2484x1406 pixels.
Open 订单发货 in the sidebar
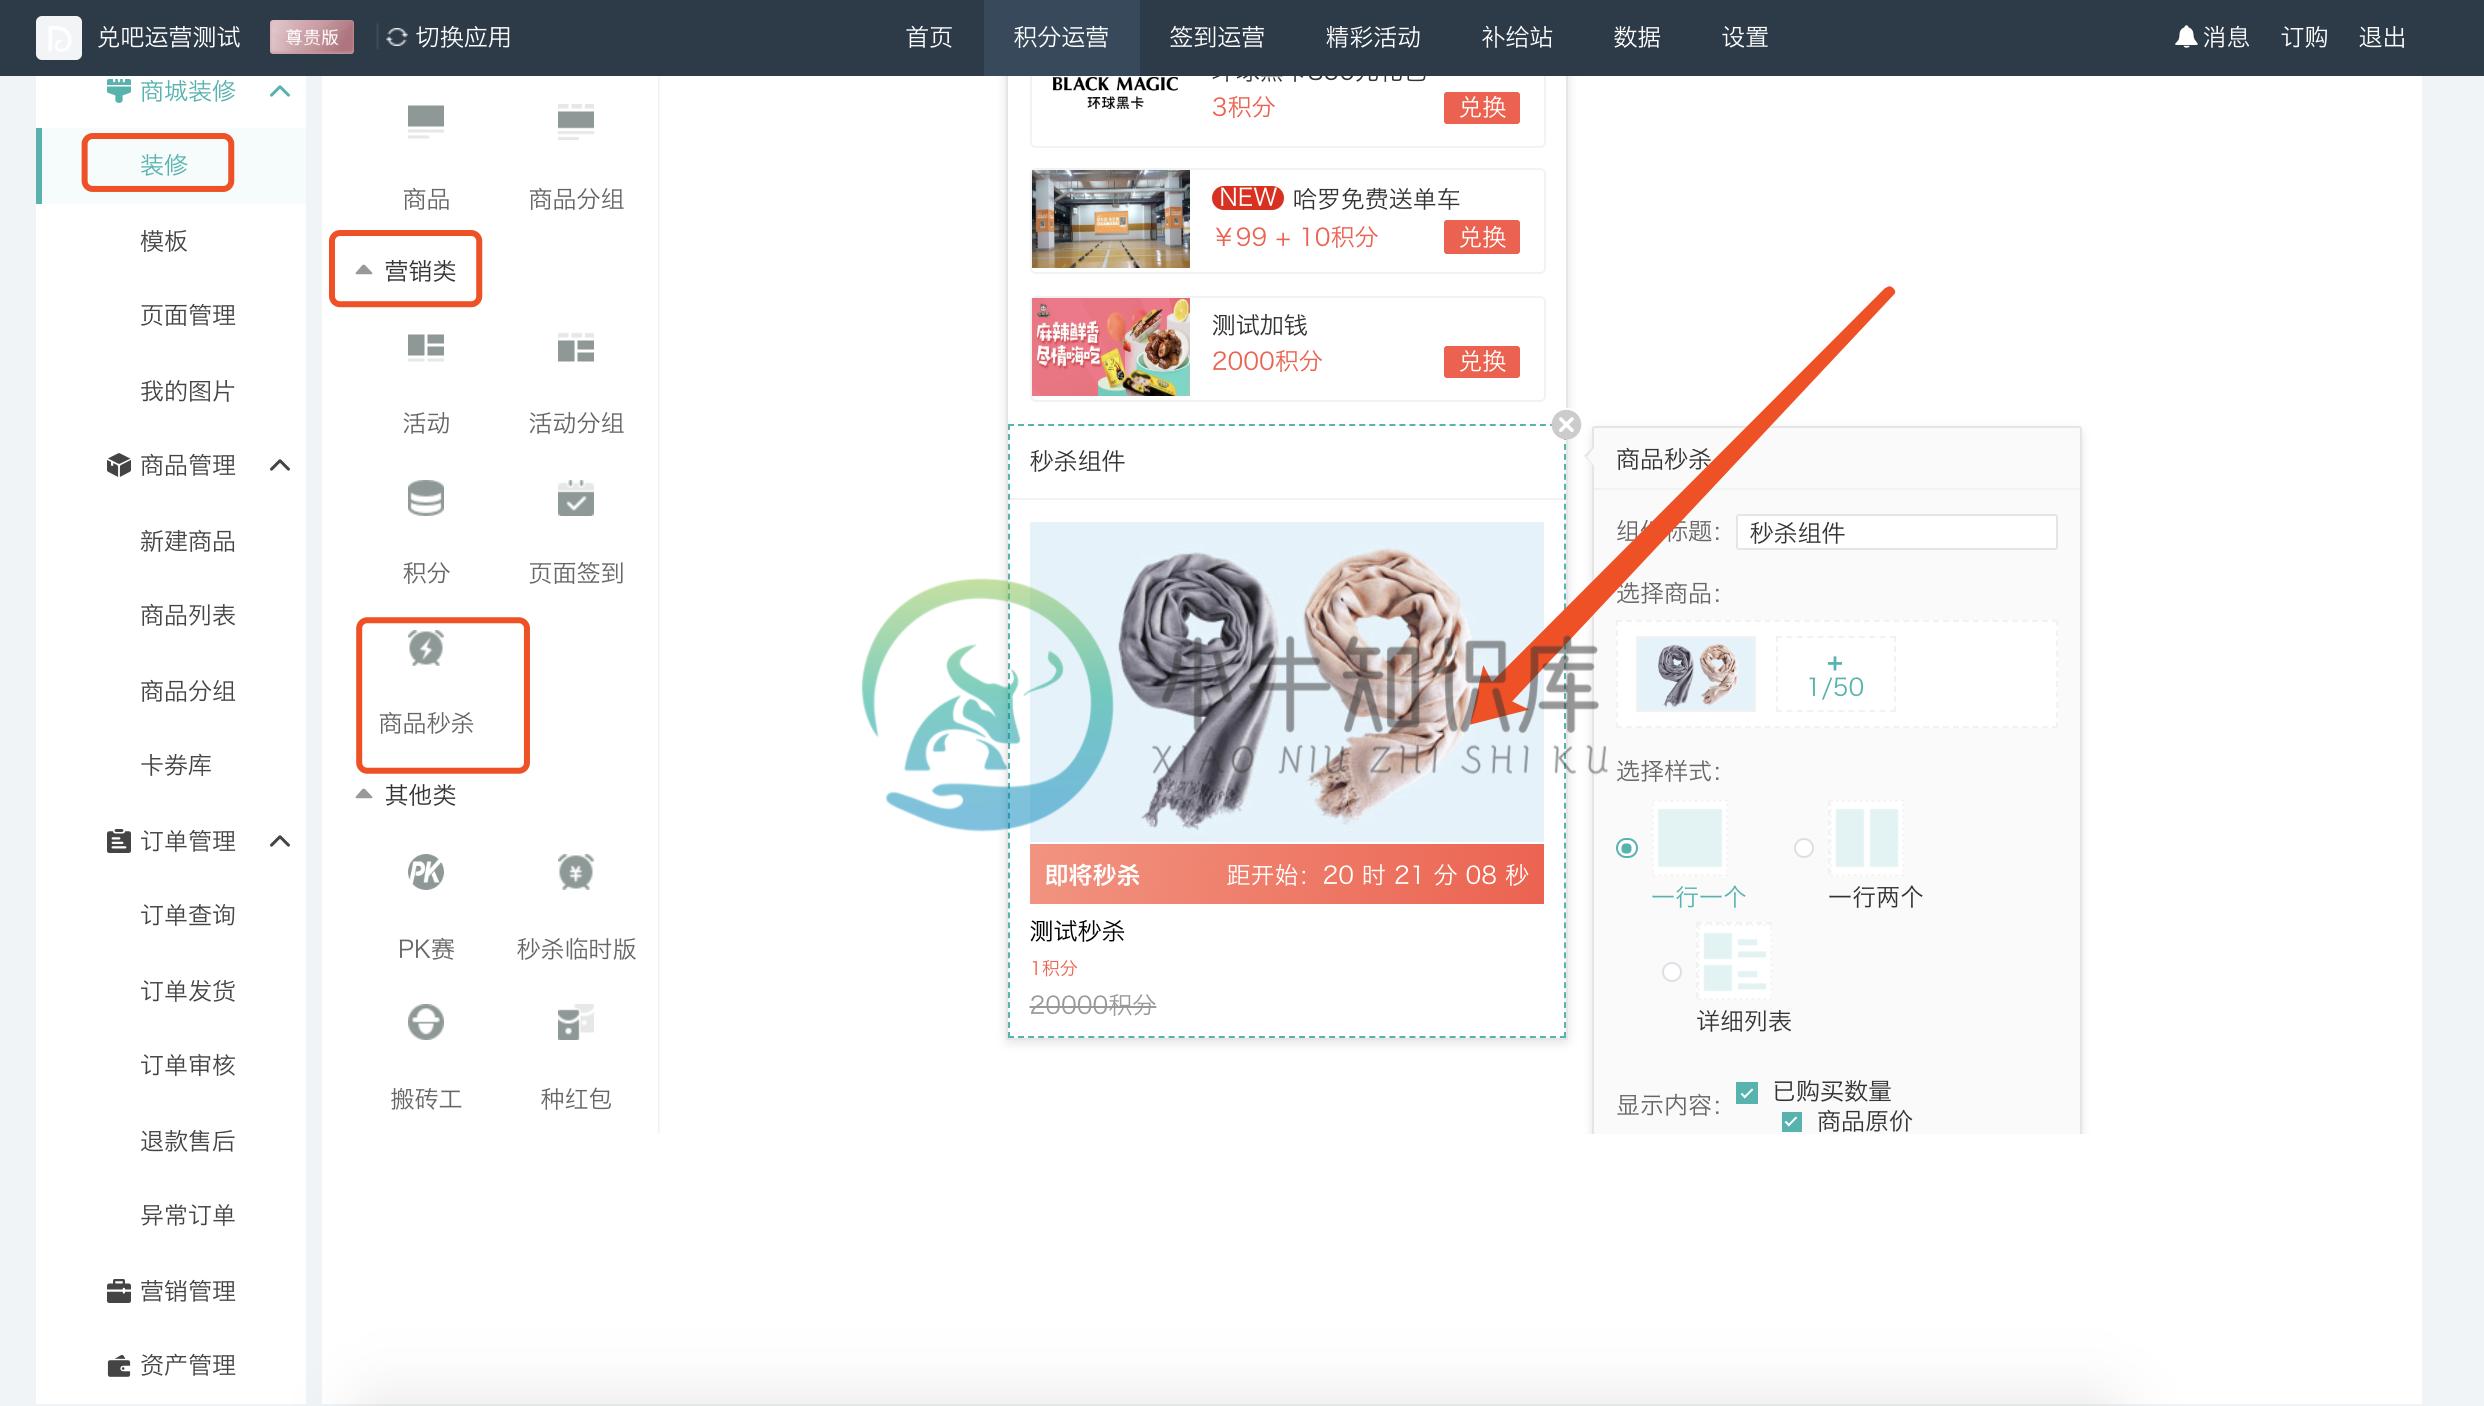[x=188, y=991]
